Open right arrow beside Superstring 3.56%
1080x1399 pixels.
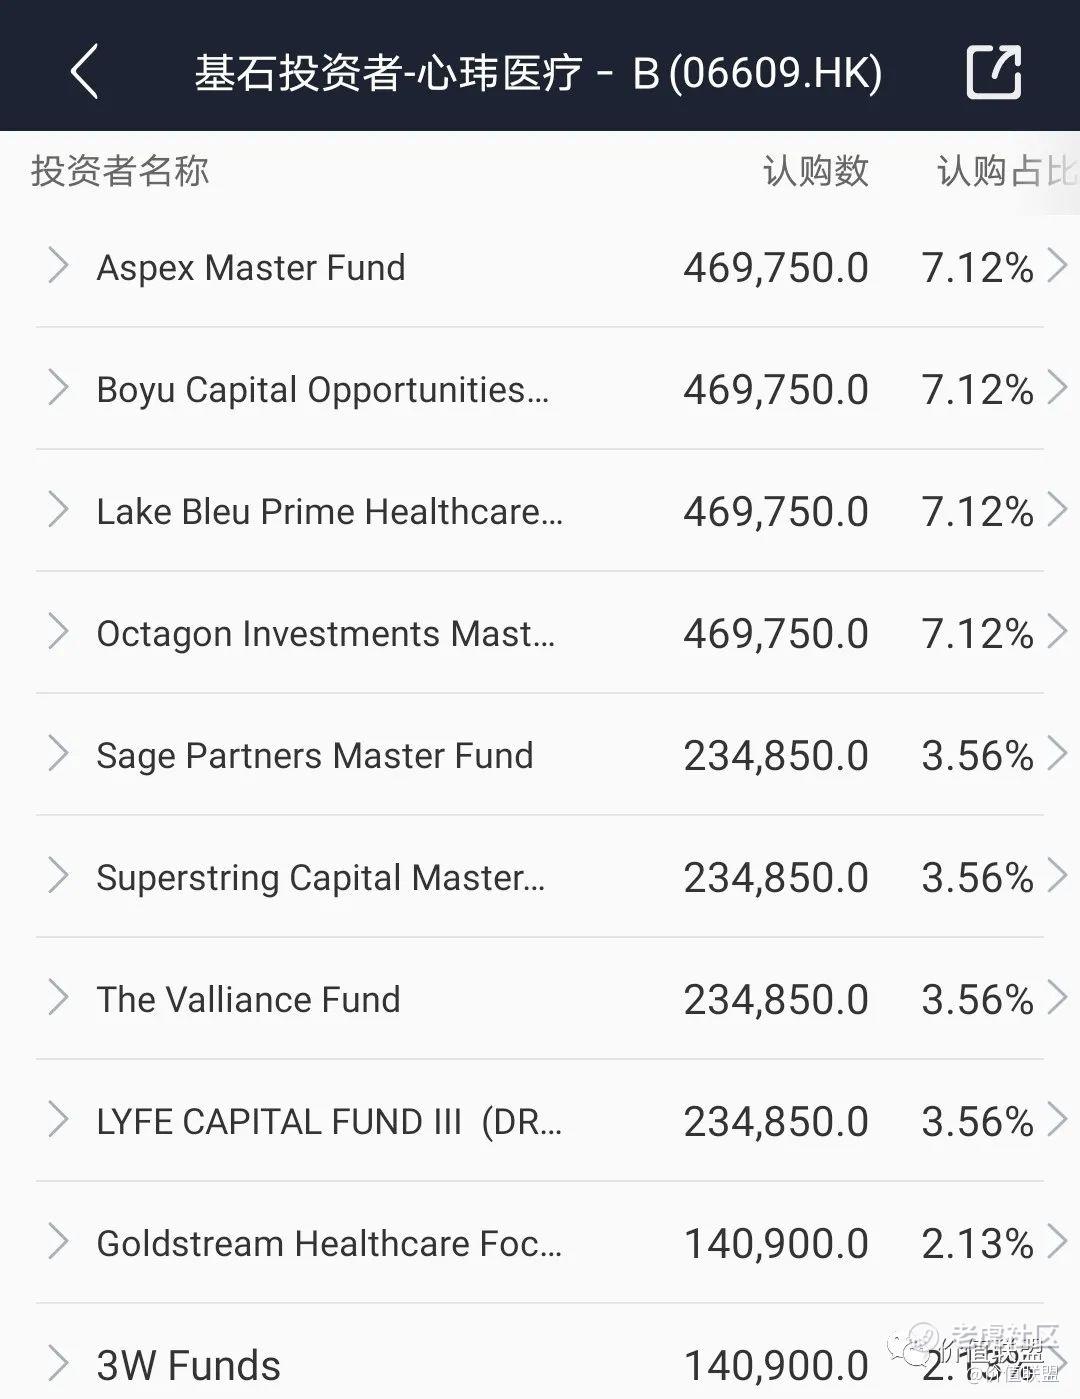point(1057,876)
